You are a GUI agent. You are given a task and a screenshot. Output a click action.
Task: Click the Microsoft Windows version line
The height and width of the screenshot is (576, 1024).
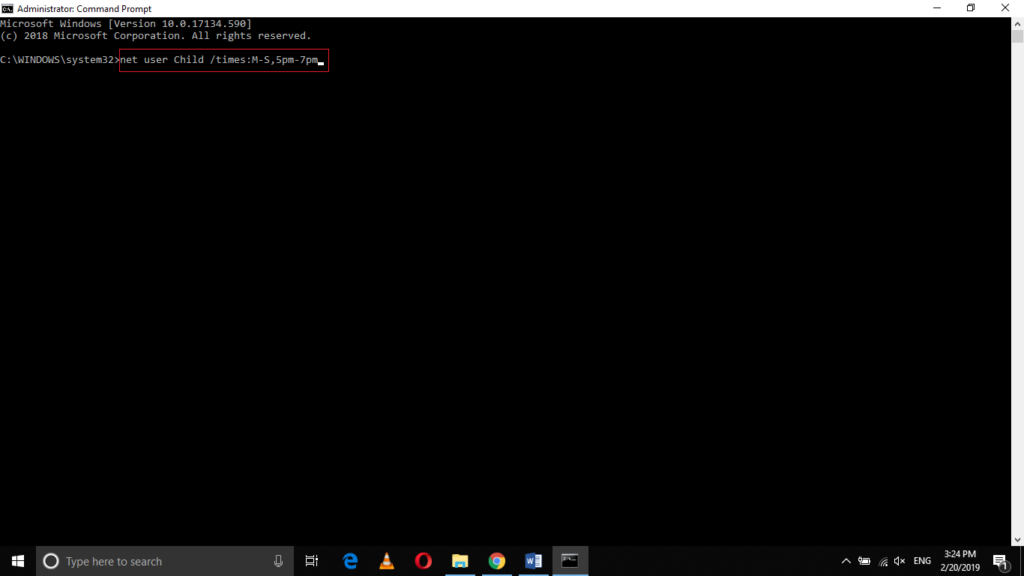[x=125, y=24]
